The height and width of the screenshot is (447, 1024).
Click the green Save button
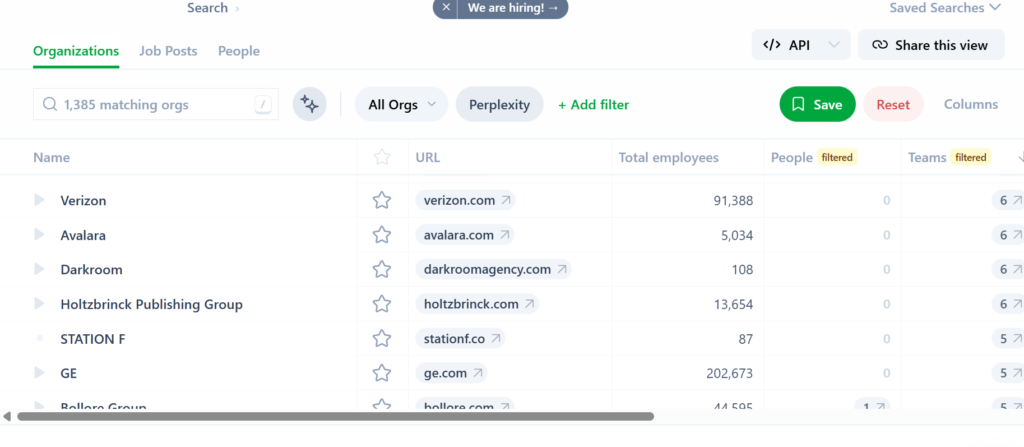click(x=817, y=104)
